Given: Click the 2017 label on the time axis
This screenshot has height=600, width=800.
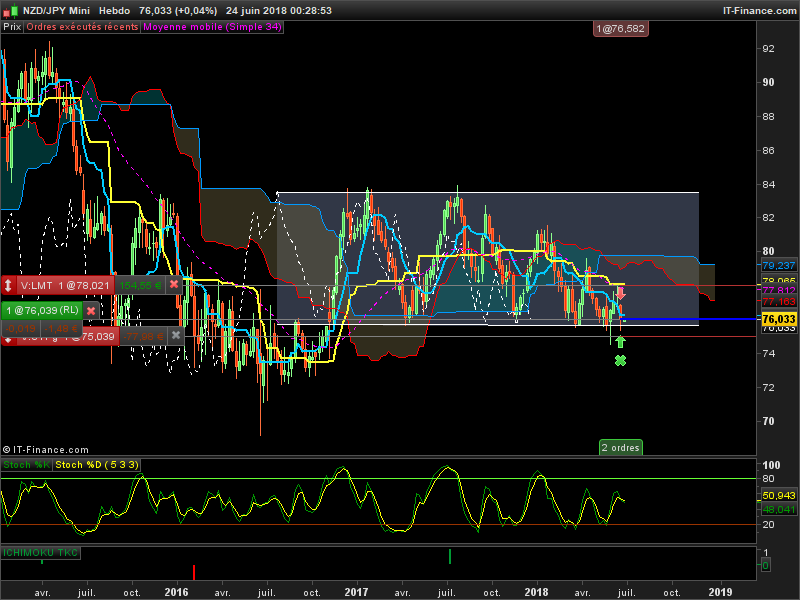Looking at the screenshot, I should pyautogui.click(x=356, y=592).
